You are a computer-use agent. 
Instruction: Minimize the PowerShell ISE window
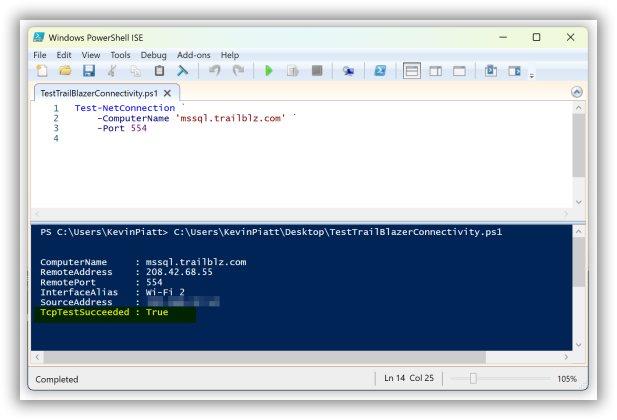point(503,37)
